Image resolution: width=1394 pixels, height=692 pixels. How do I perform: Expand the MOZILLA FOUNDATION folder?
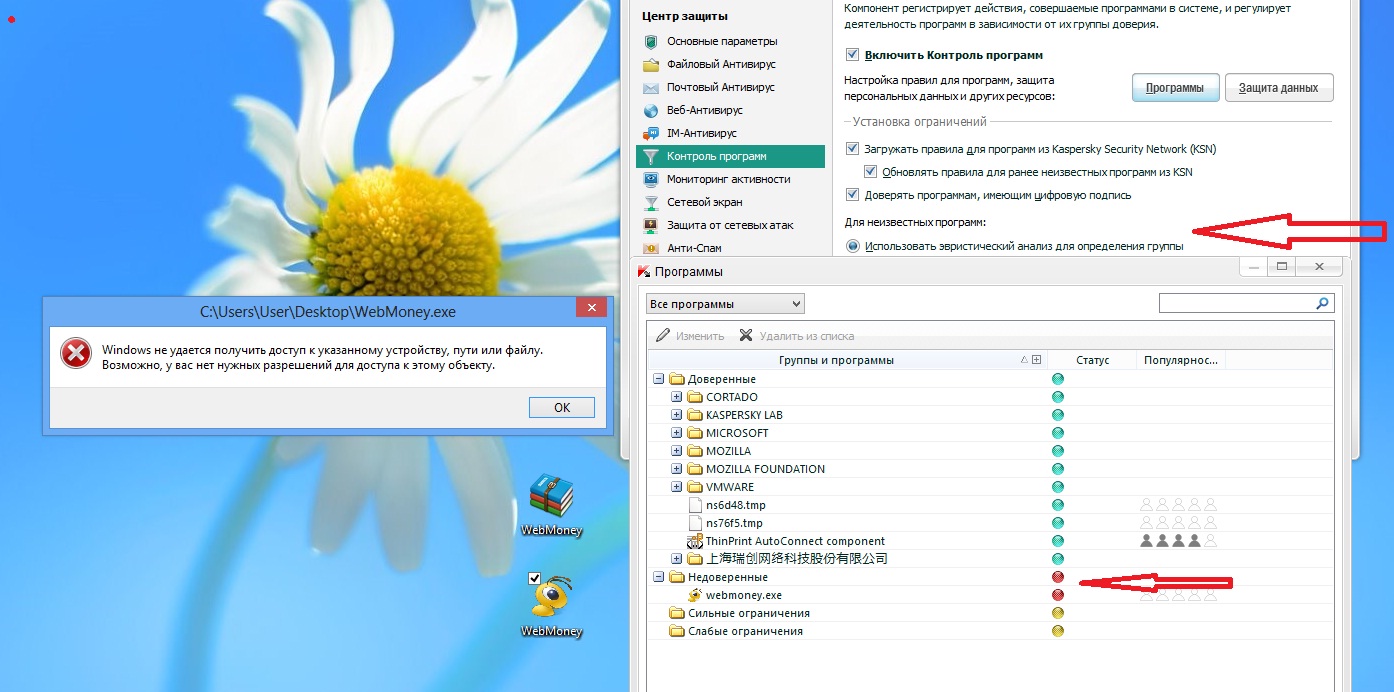676,469
